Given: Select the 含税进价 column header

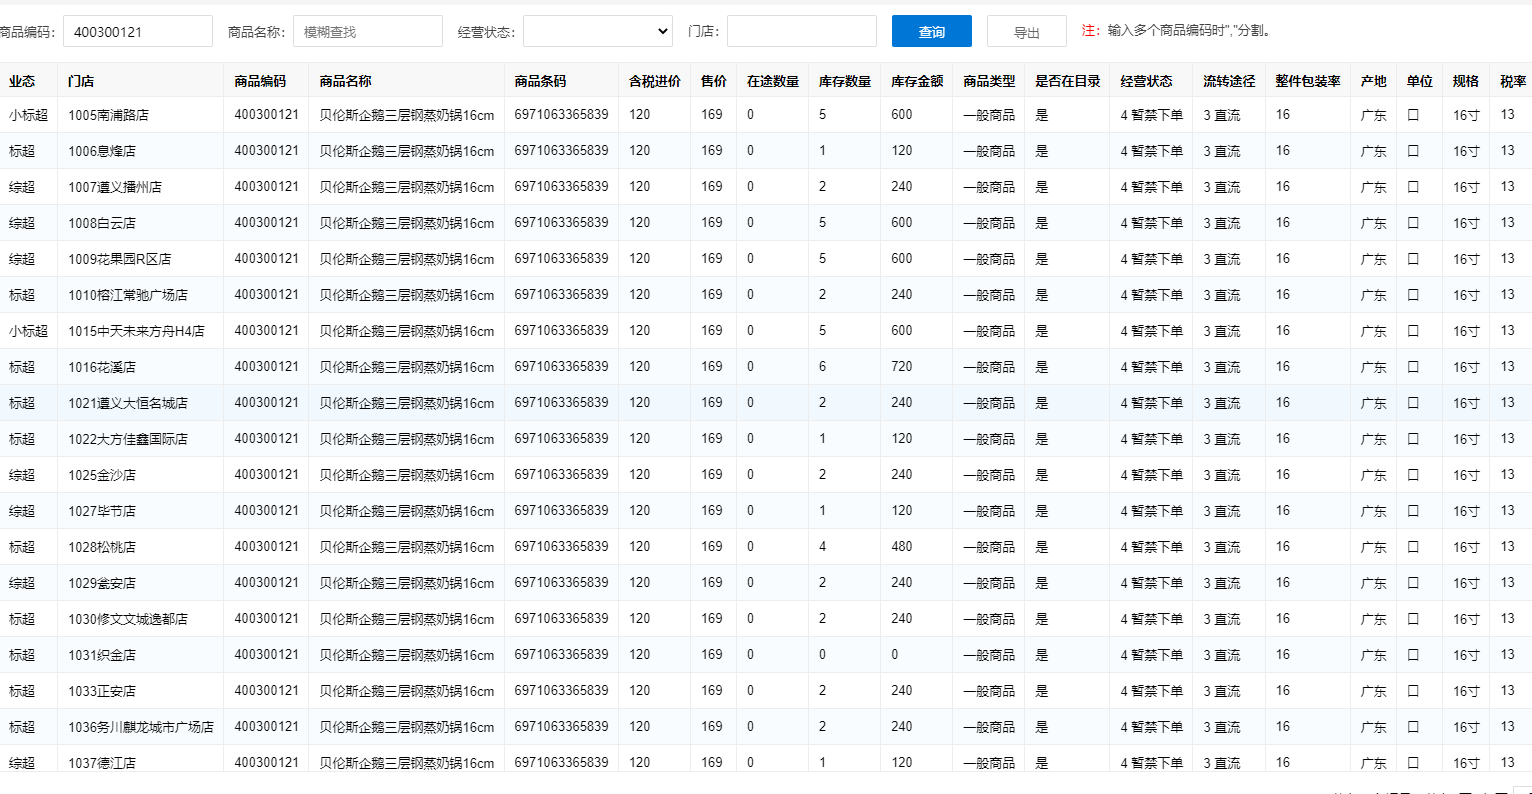Looking at the screenshot, I should click(654, 81).
